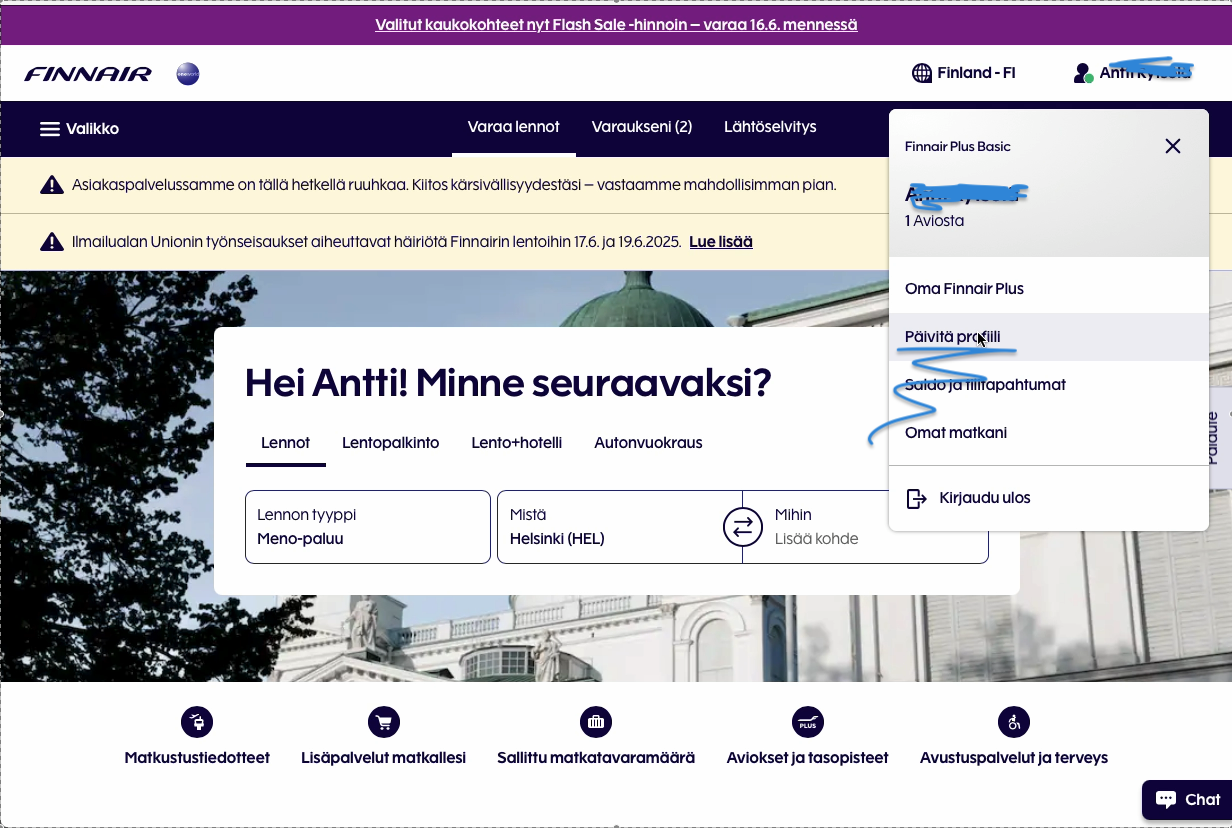Open Lisäpalvelut matkallesi shopping cart icon
The height and width of the screenshot is (828, 1232).
tap(383, 721)
